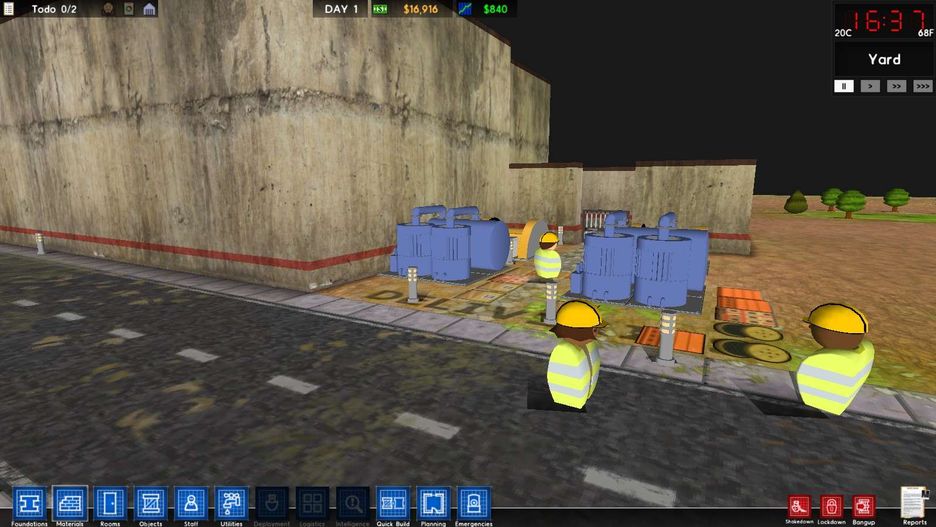The width and height of the screenshot is (936, 527).
Task: Click the greyed Intelligence magnifier icon
Action: pos(352,503)
